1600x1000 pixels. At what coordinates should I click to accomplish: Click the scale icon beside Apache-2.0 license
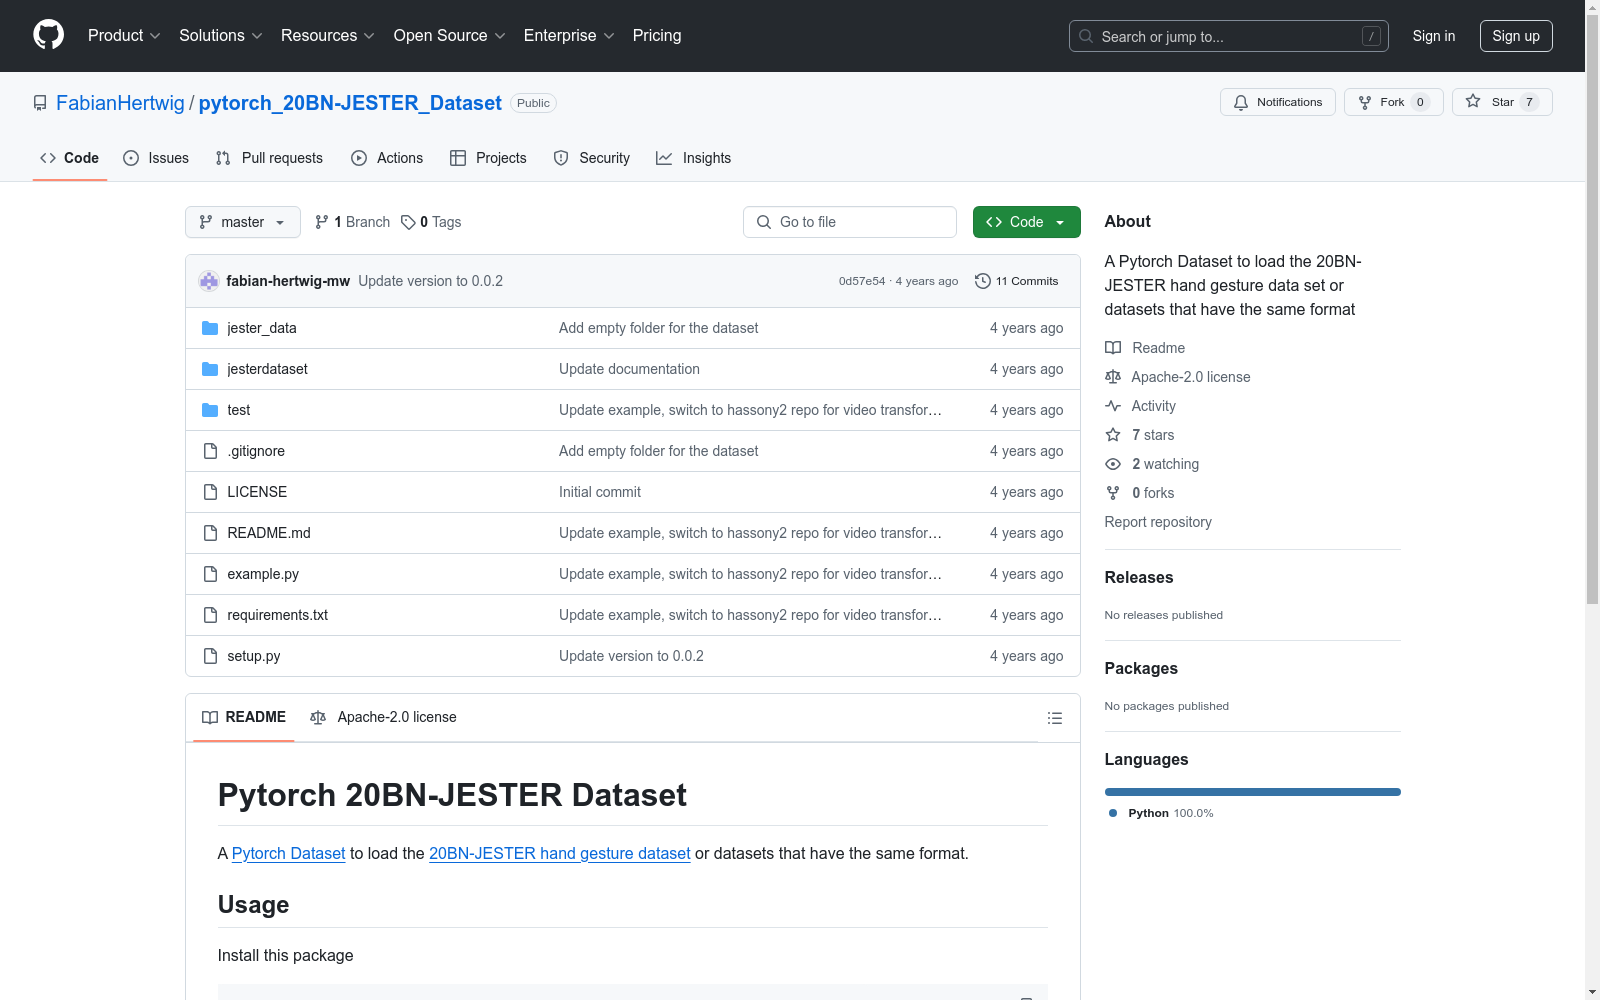[x=1113, y=377]
